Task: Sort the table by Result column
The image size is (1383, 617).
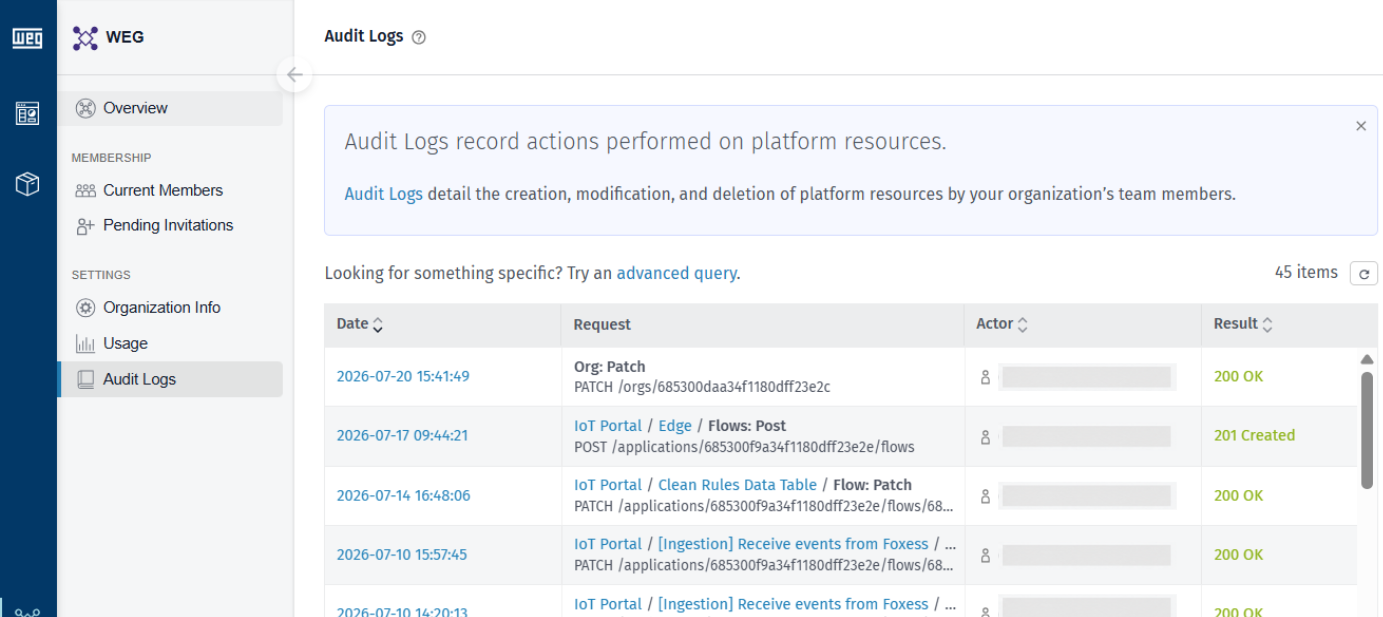Action: pyautogui.click(x=1243, y=324)
